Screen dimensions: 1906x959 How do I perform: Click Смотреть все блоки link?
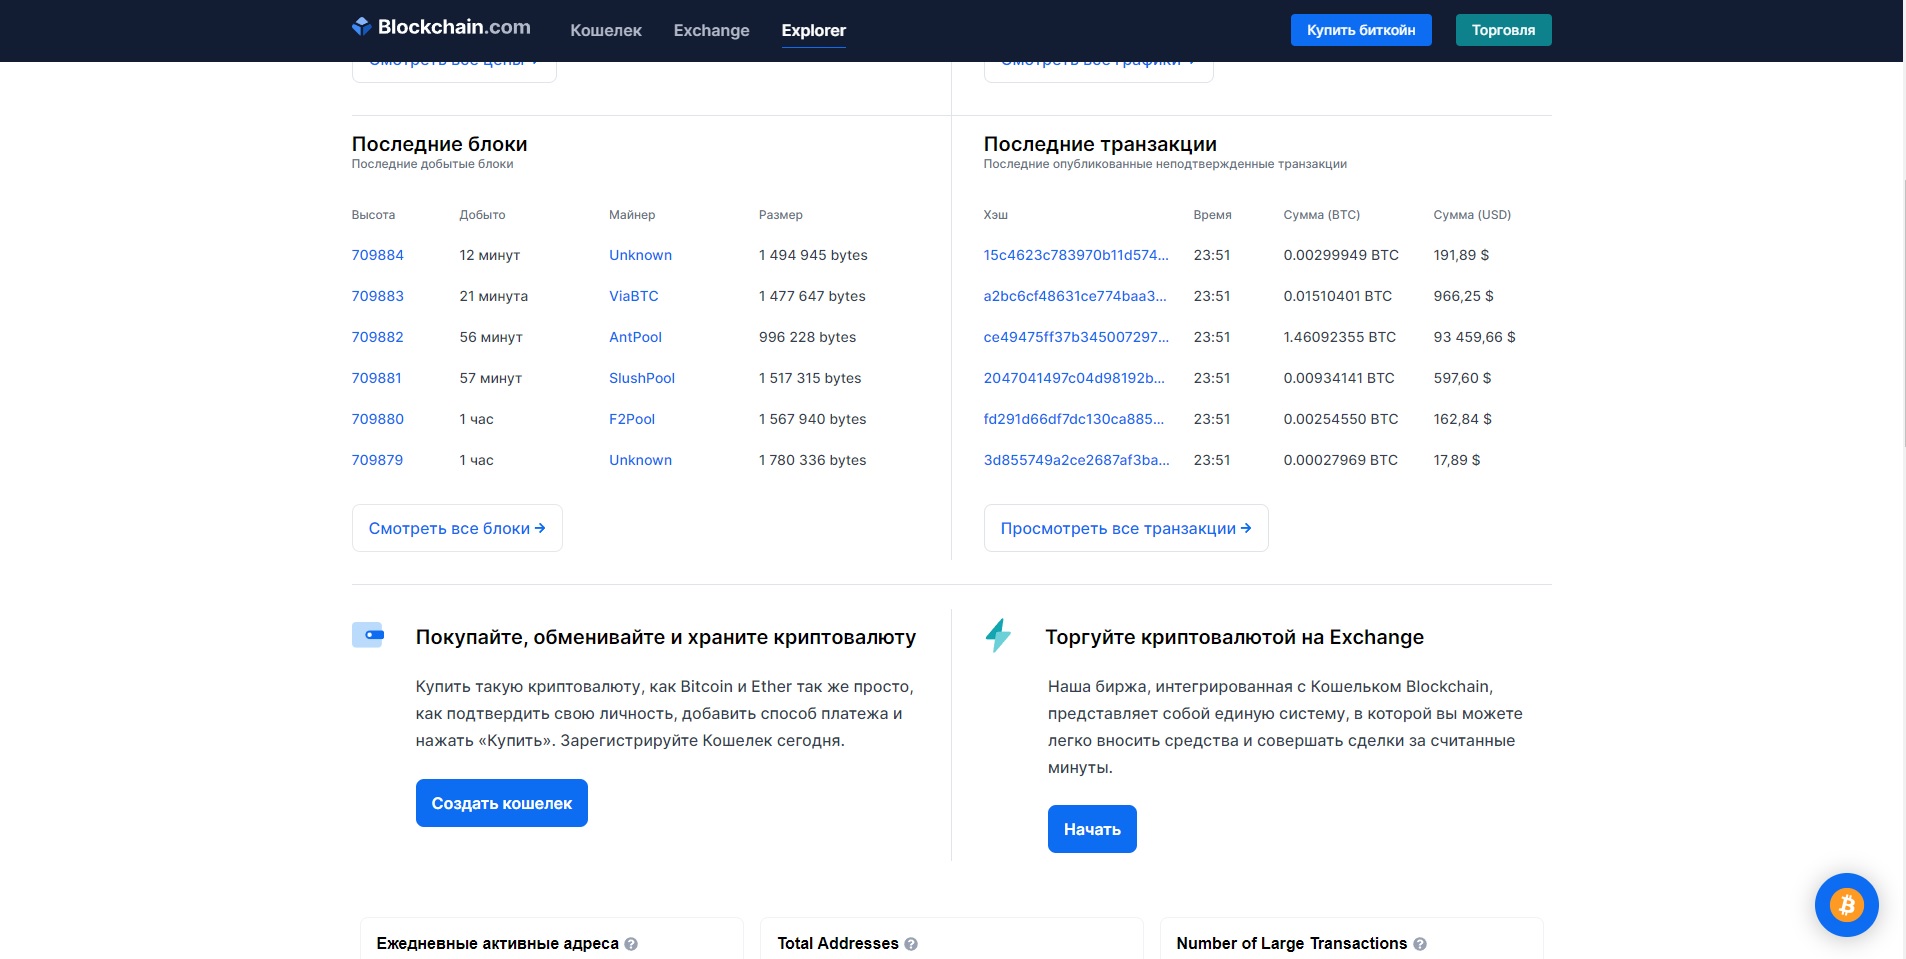click(457, 528)
